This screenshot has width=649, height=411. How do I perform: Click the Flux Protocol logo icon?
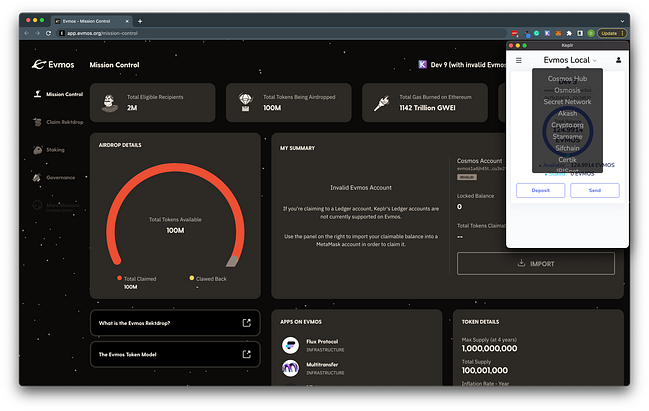pyautogui.click(x=290, y=345)
